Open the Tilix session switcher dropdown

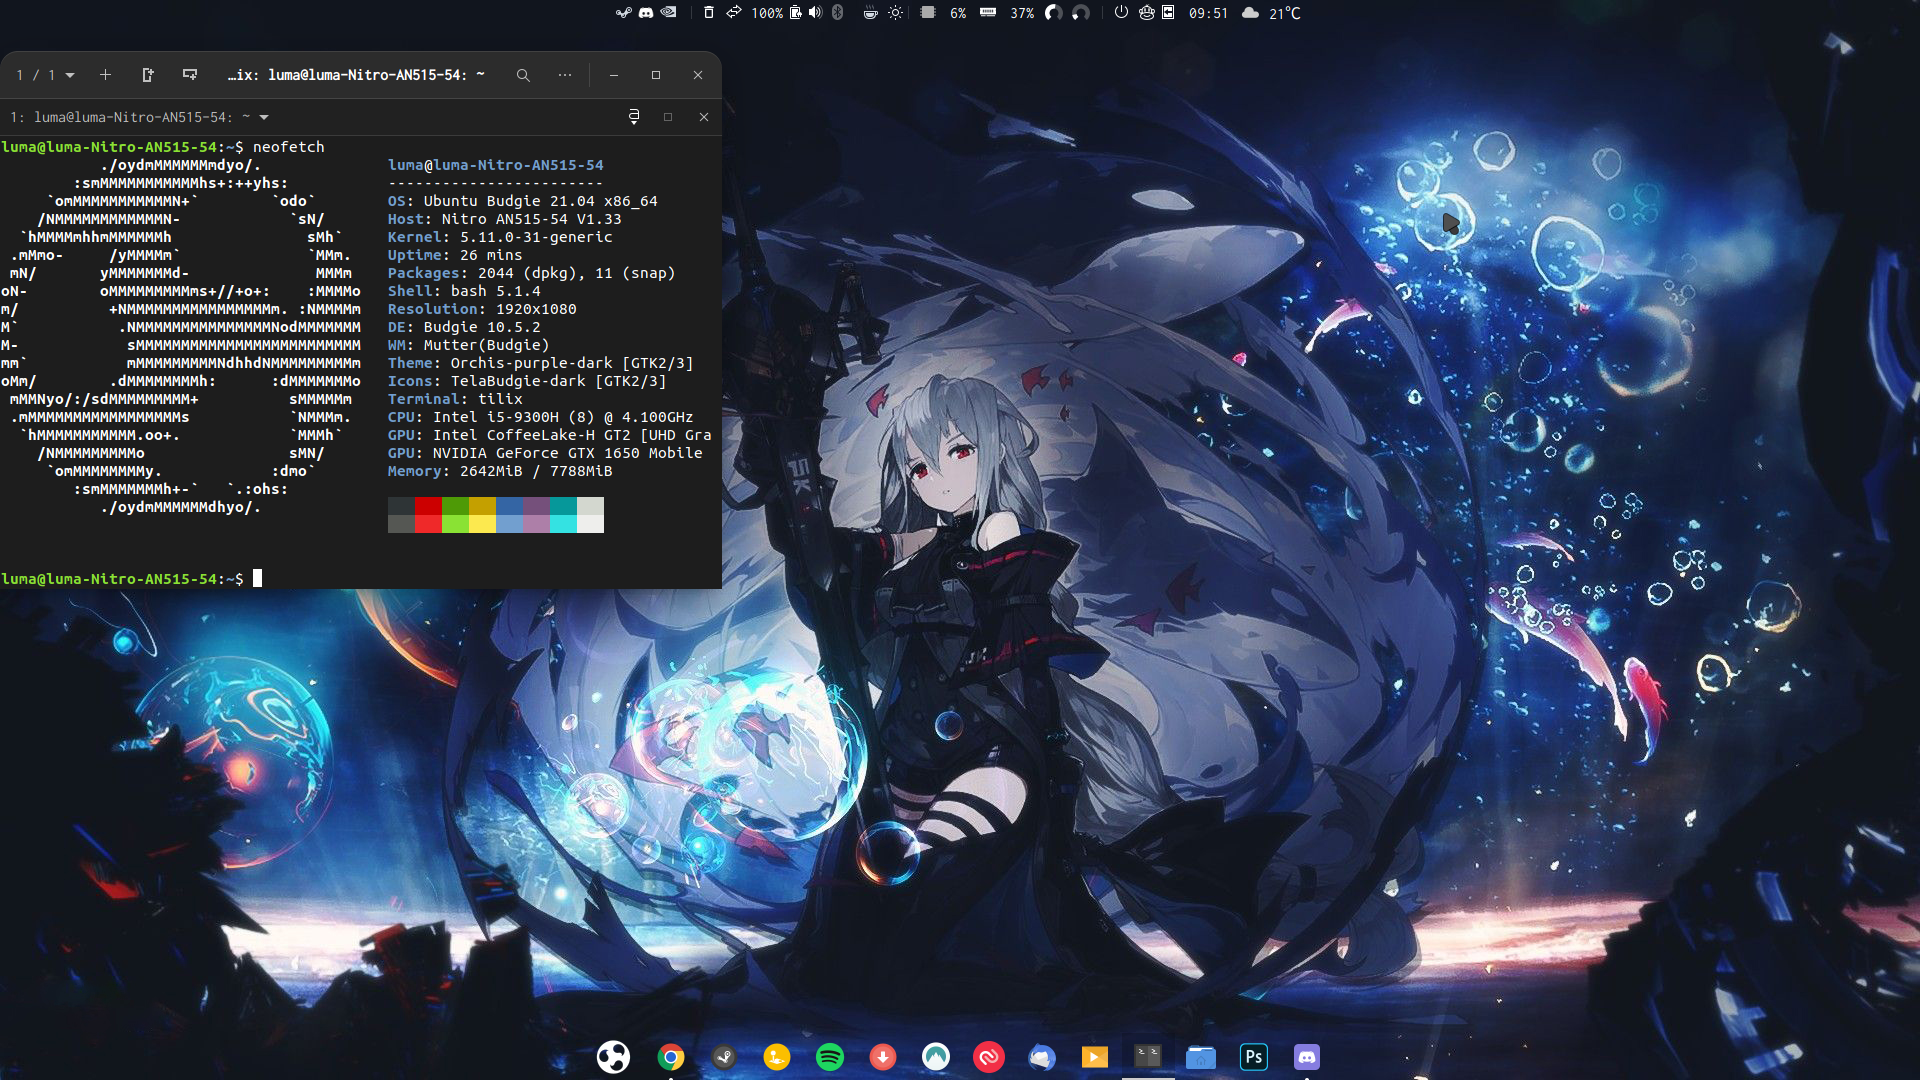coord(46,75)
